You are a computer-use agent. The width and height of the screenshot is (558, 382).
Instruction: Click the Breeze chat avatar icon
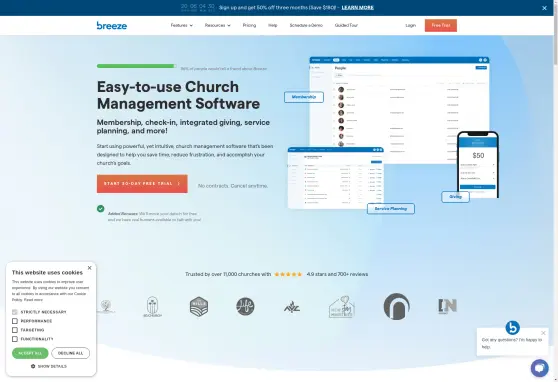pyautogui.click(x=512, y=328)
